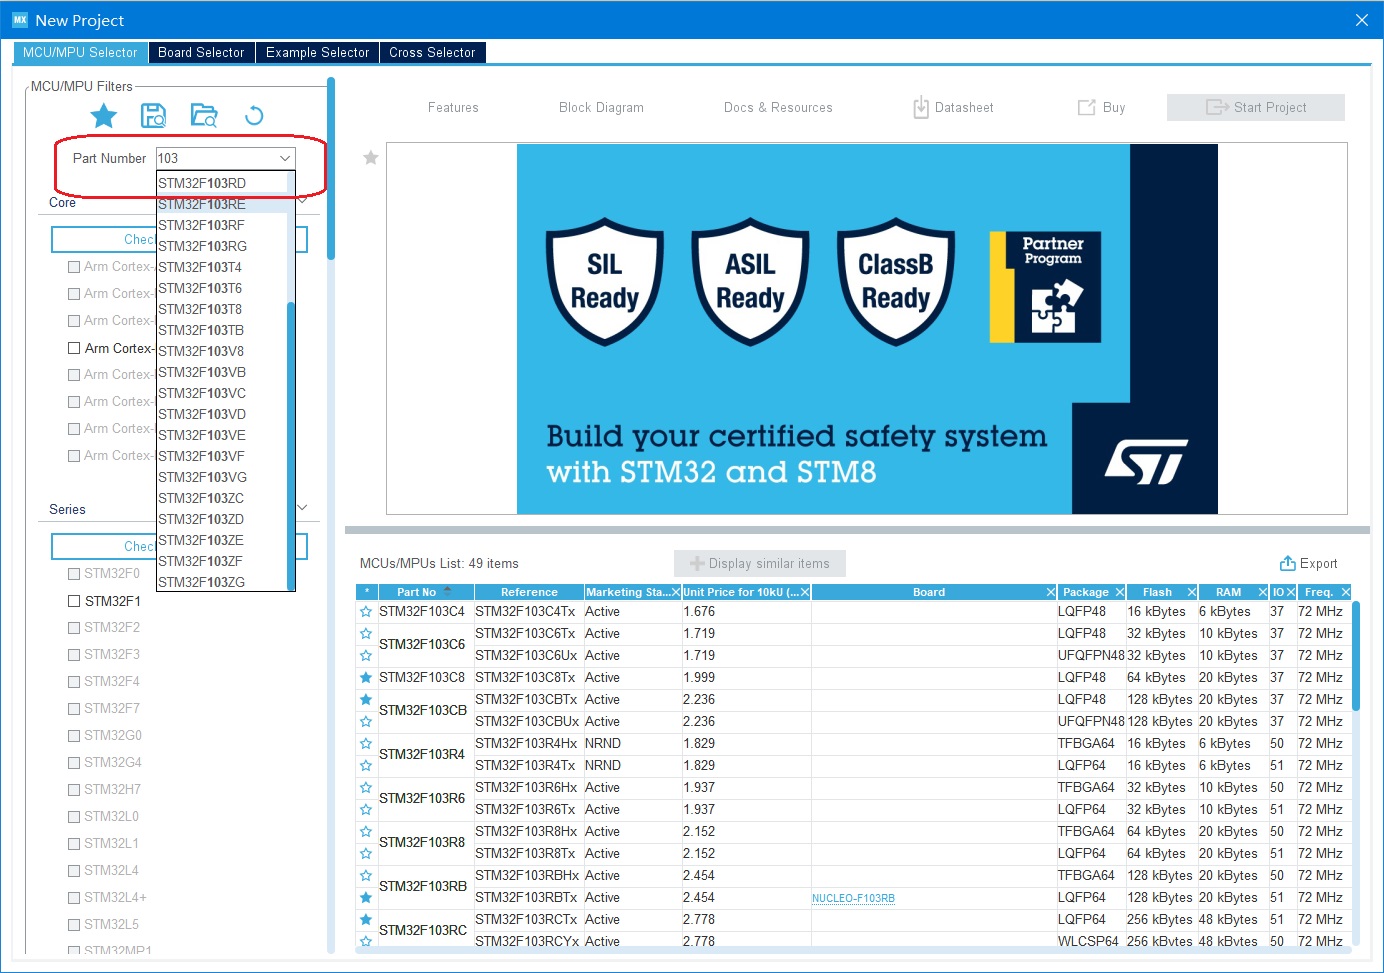1384x973 pixels.
Task: Toggle favorite star for STM32F103R4Tx row
Action: tap(366, 766)
